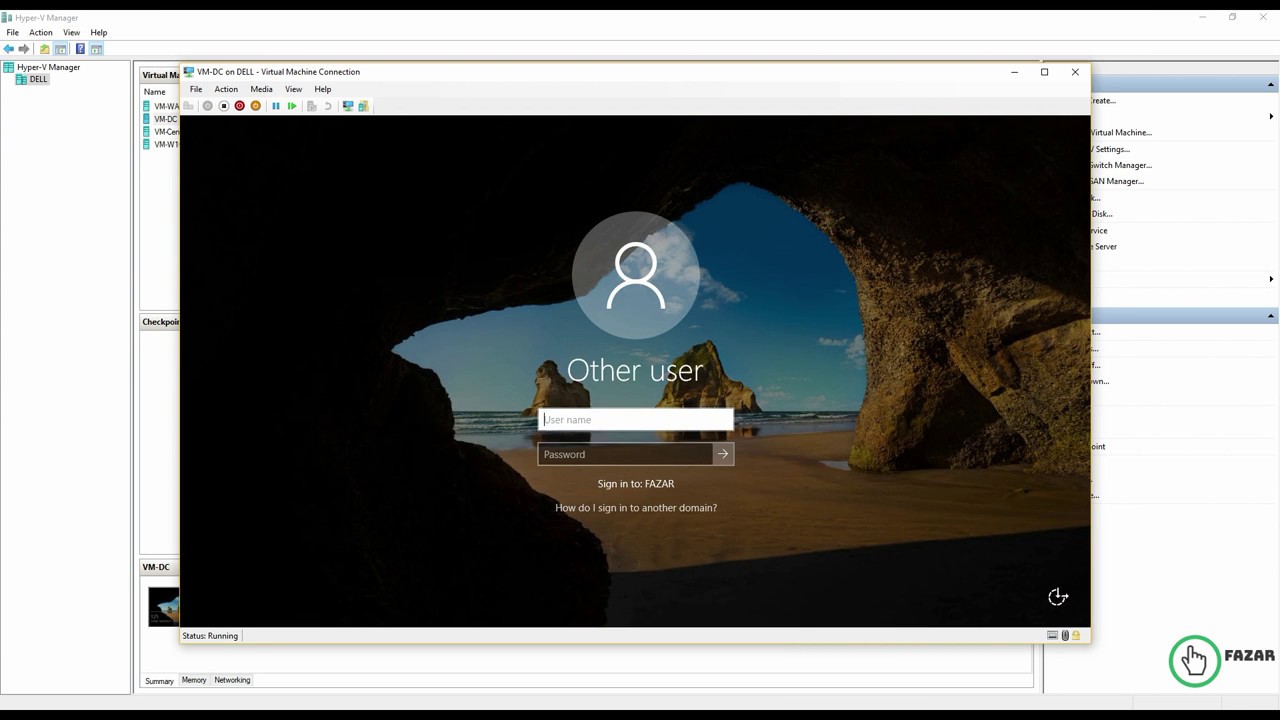Click the user avatar circle on login screen
This screenshot has height=720, width=1280.
coord(635,275)
